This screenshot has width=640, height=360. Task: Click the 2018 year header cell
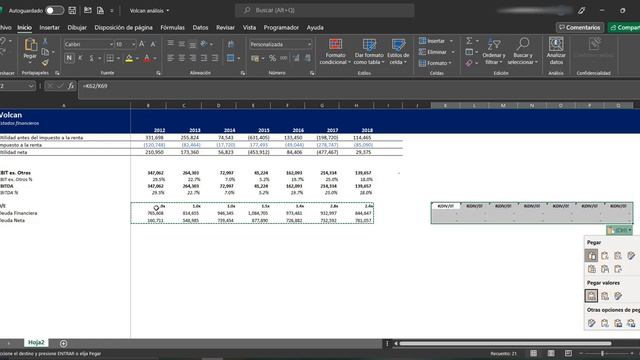(x=367, y=130)
